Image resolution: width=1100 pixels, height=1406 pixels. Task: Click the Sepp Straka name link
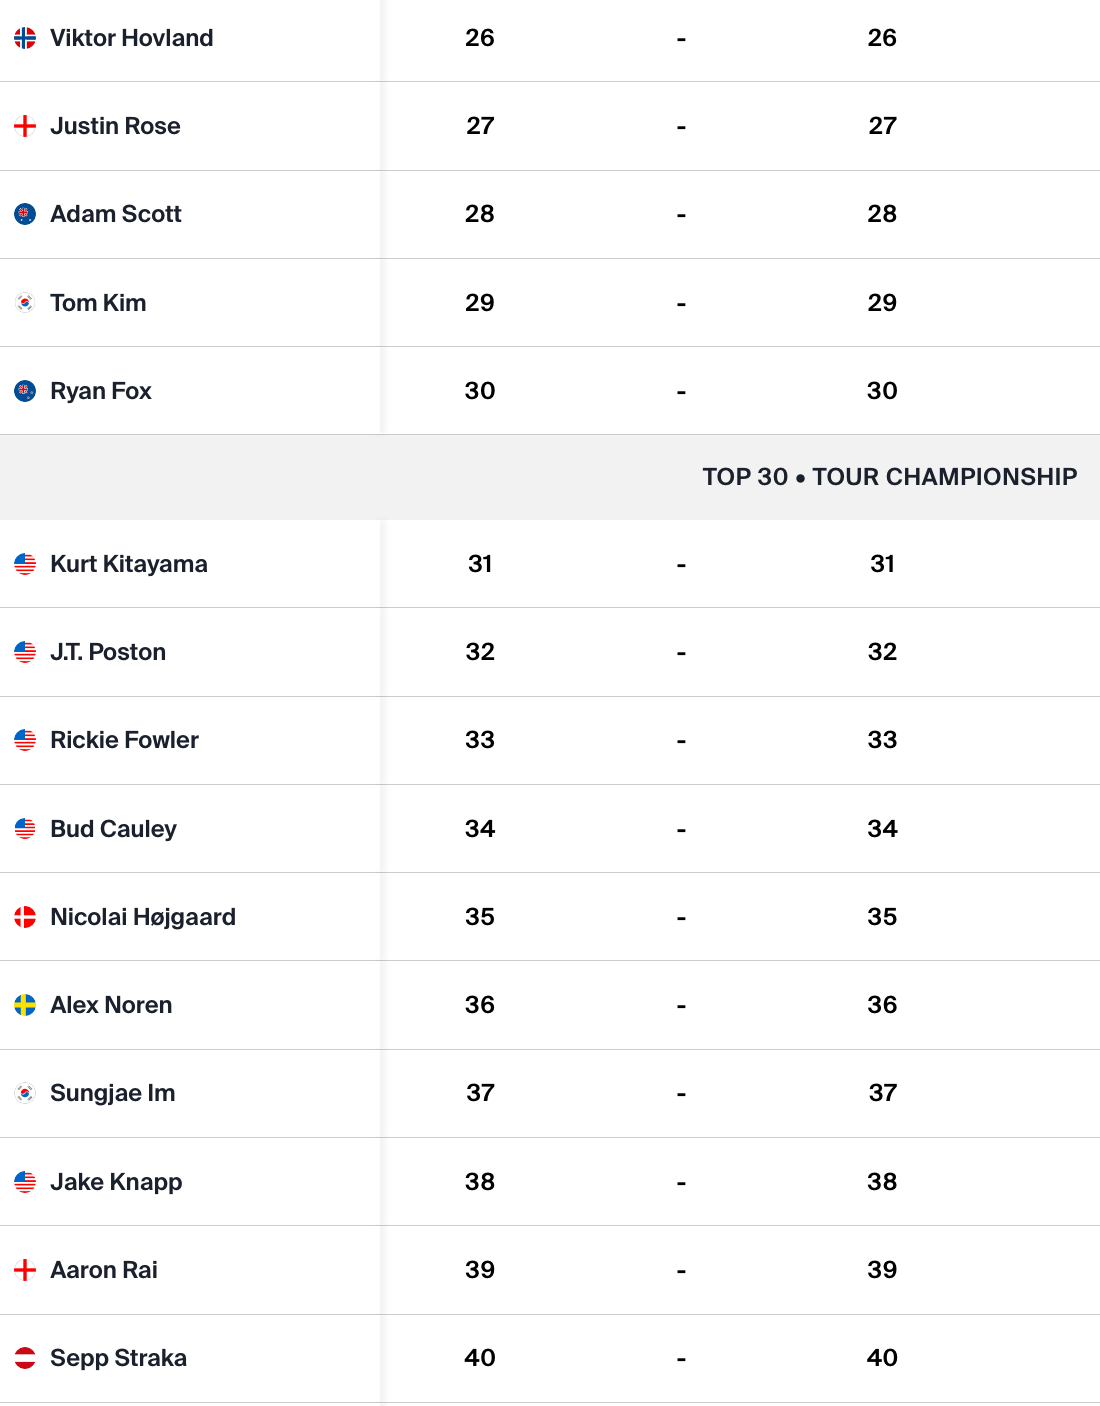coord(118,1358)
